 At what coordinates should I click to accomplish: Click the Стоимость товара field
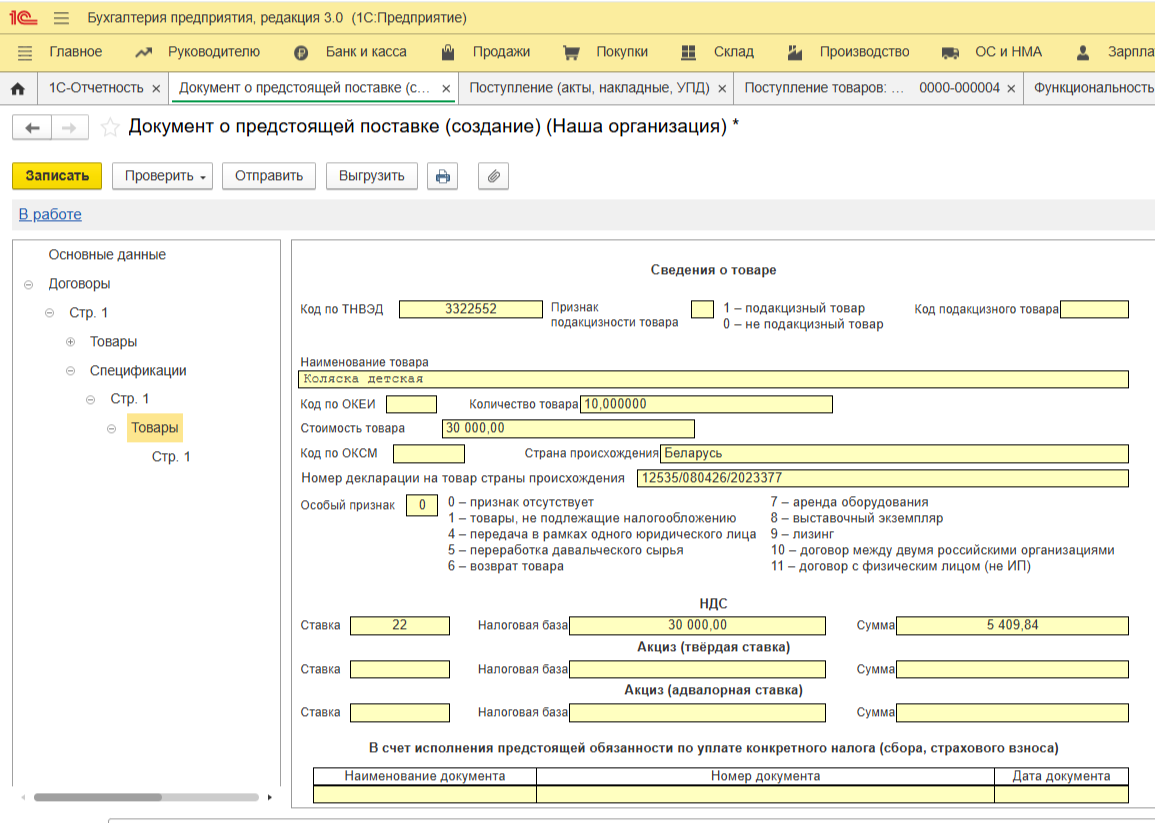568,428
